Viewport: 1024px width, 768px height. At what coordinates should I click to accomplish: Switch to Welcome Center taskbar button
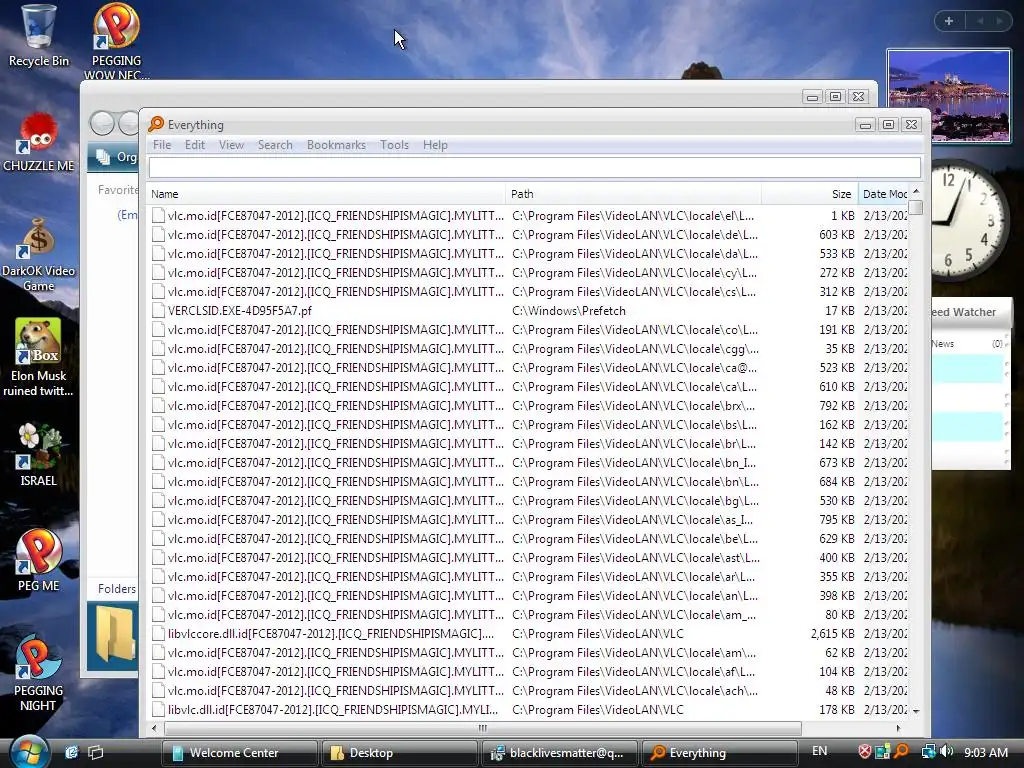pos(240,753)
